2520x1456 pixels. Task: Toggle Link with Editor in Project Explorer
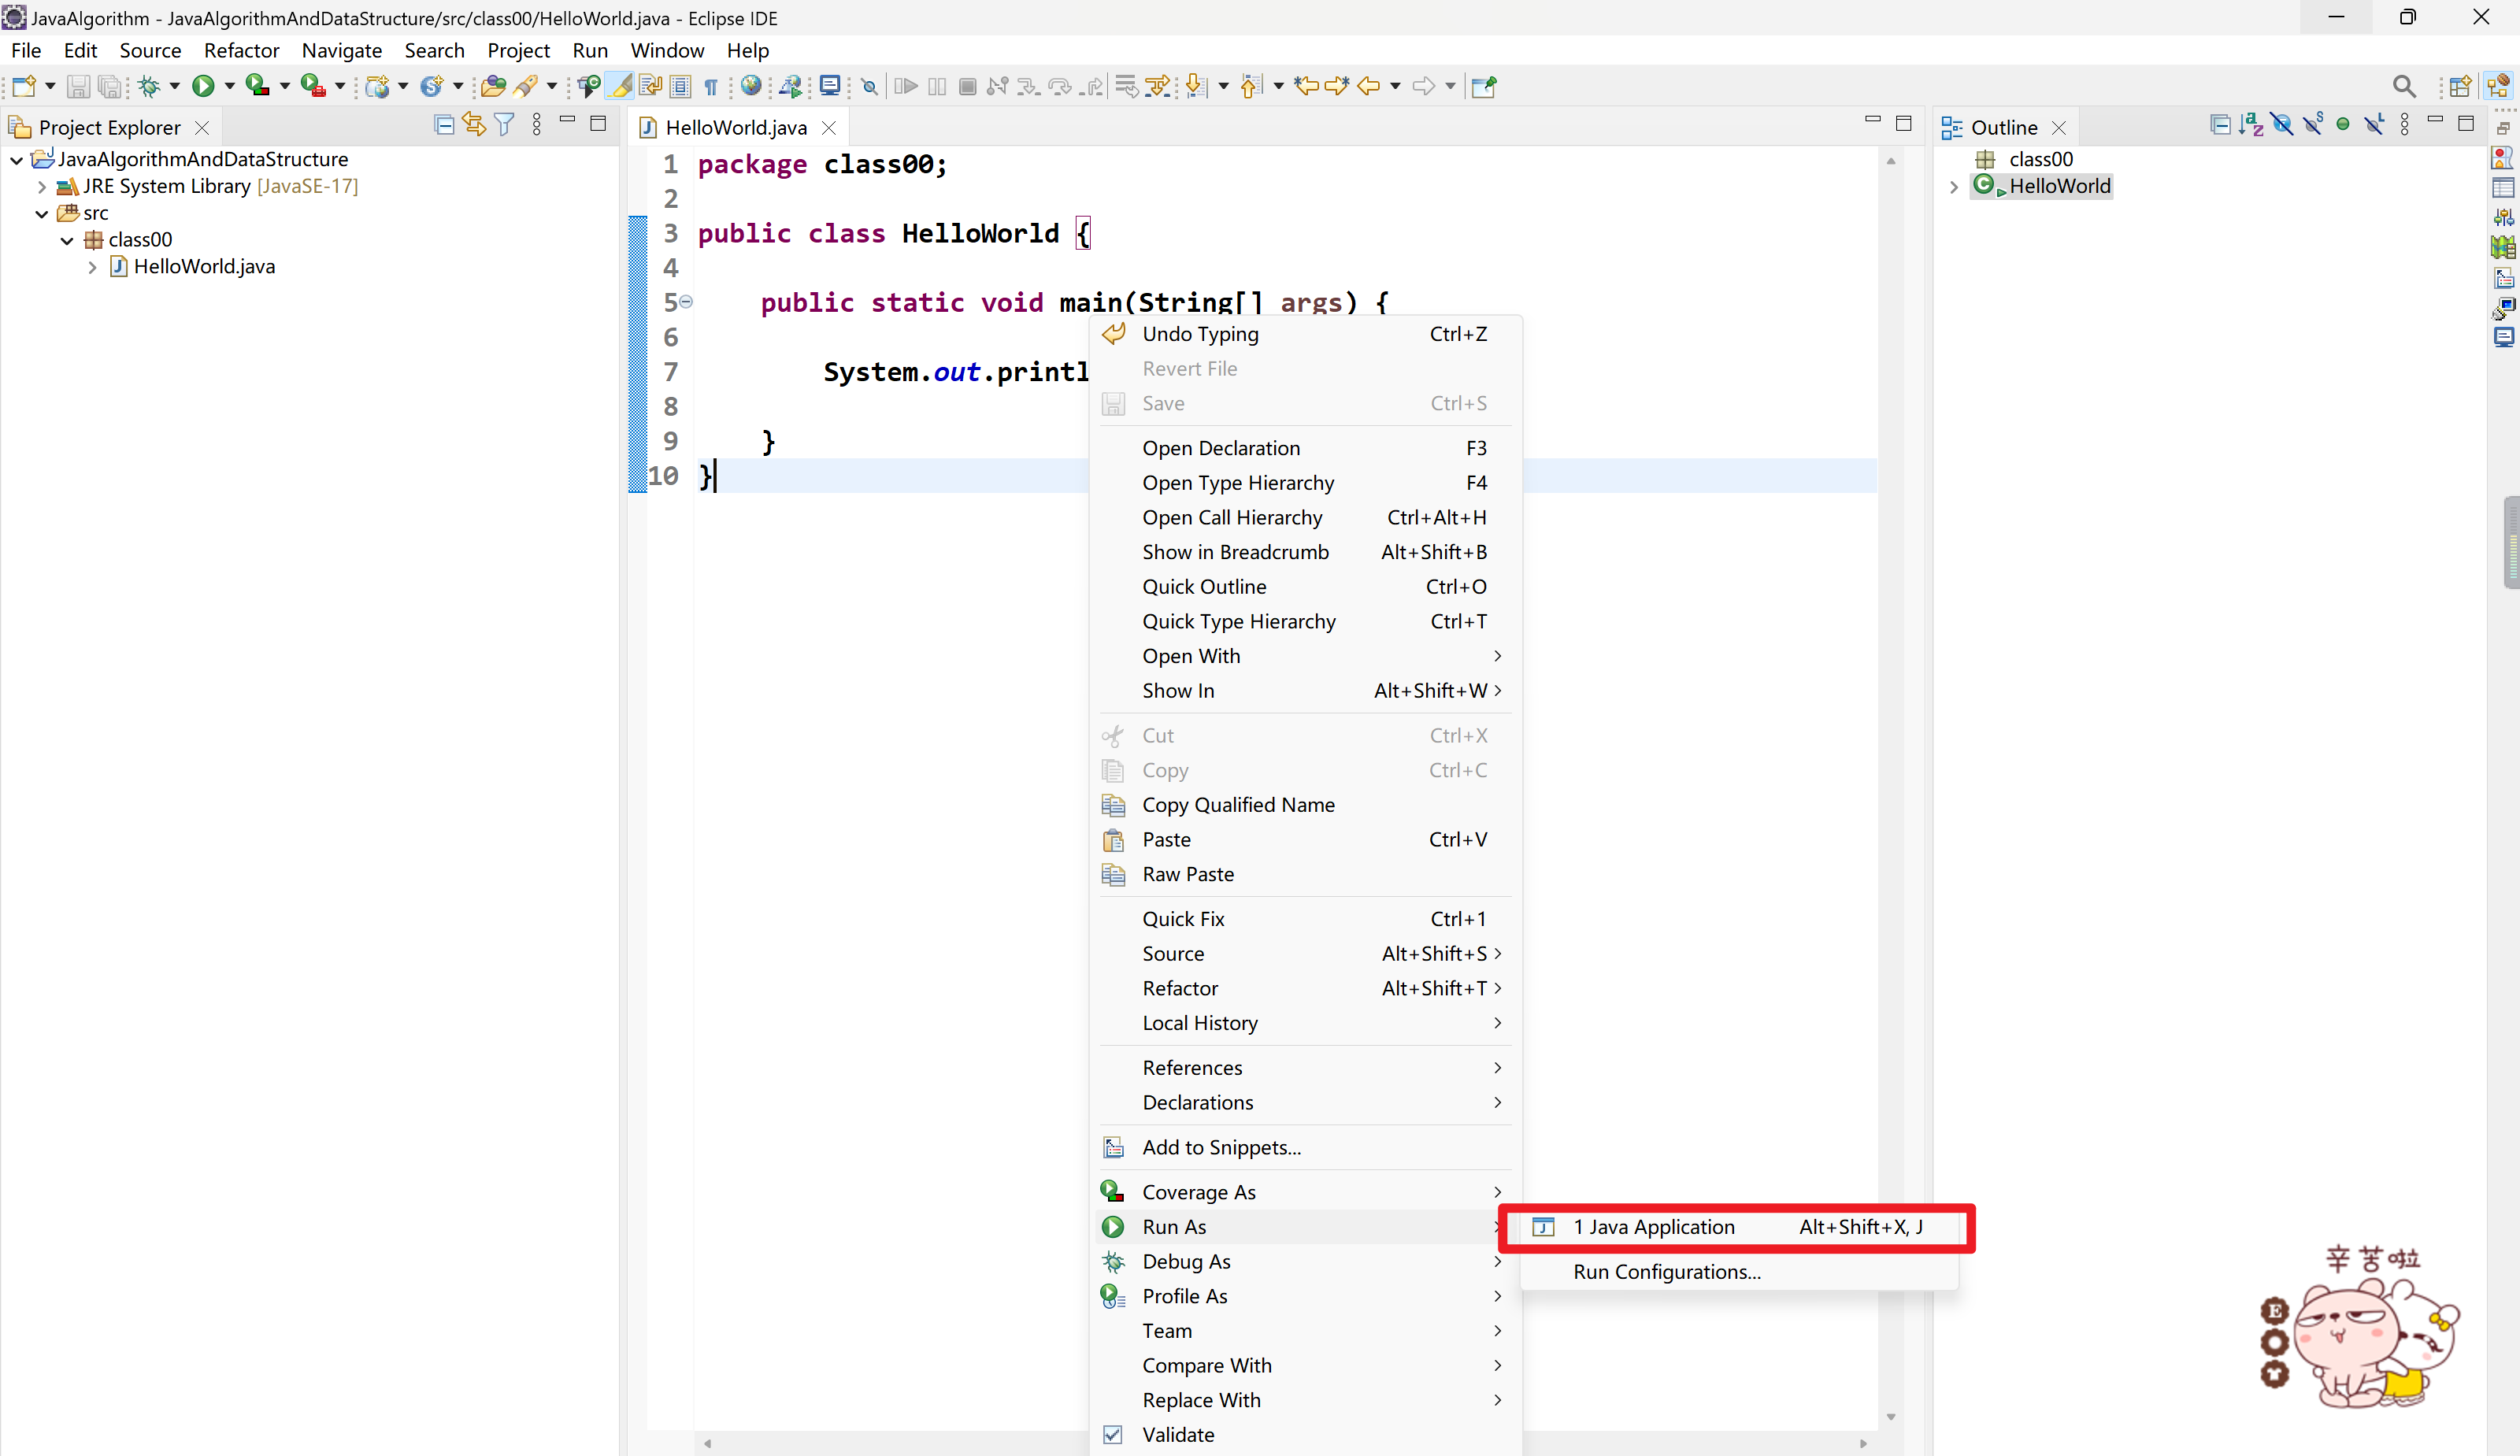coord(474,125)
